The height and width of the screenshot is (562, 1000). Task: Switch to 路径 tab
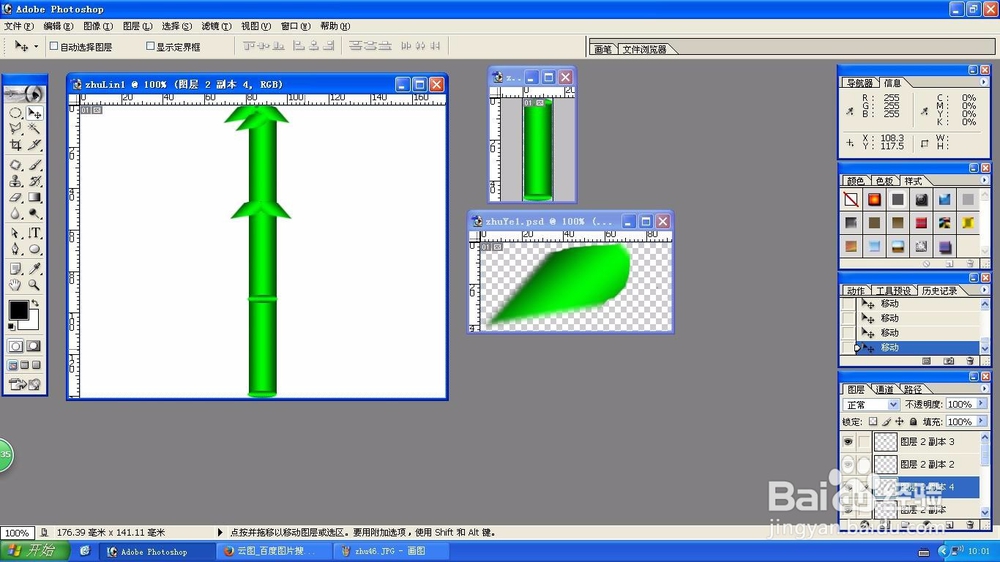click(x=913, y=389)
